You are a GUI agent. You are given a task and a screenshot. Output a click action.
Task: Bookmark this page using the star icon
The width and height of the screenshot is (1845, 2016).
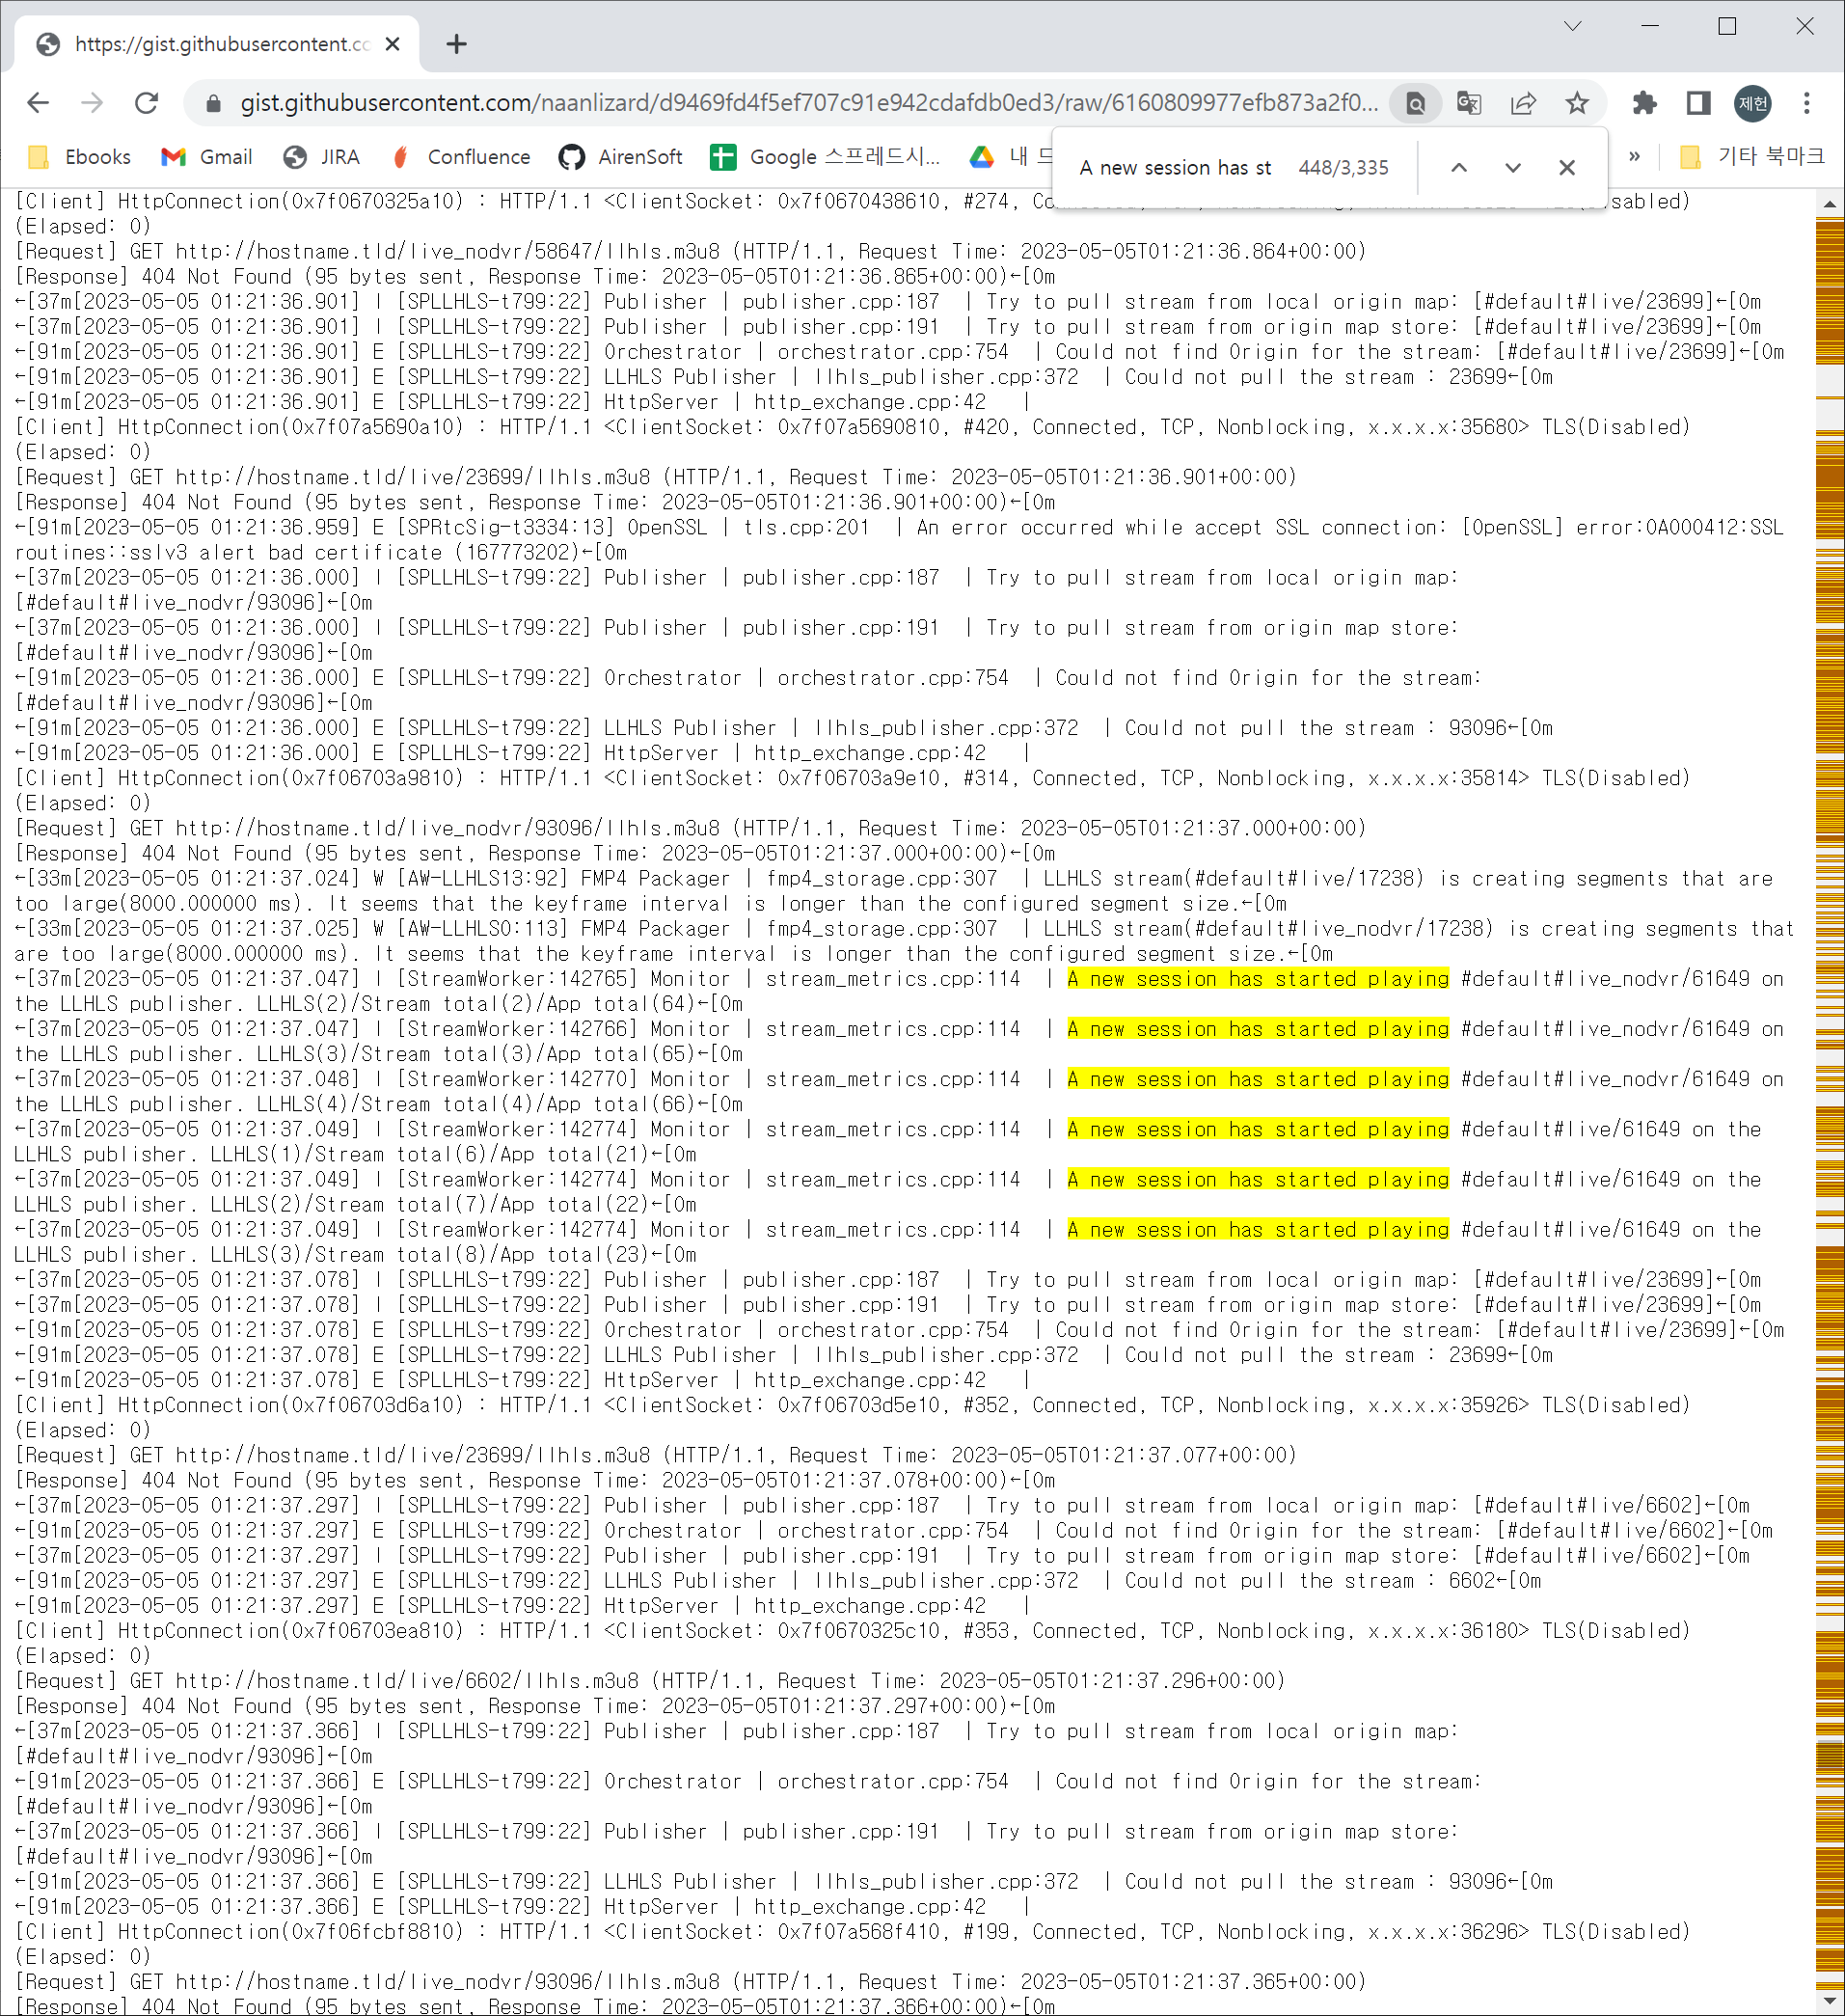(1577, 103)
